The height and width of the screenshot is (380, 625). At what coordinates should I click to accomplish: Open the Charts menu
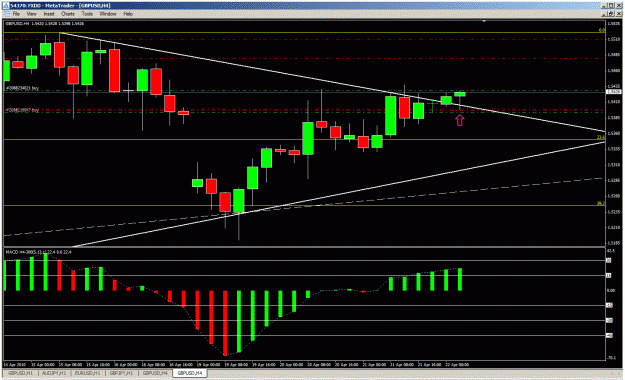(68, 14)
